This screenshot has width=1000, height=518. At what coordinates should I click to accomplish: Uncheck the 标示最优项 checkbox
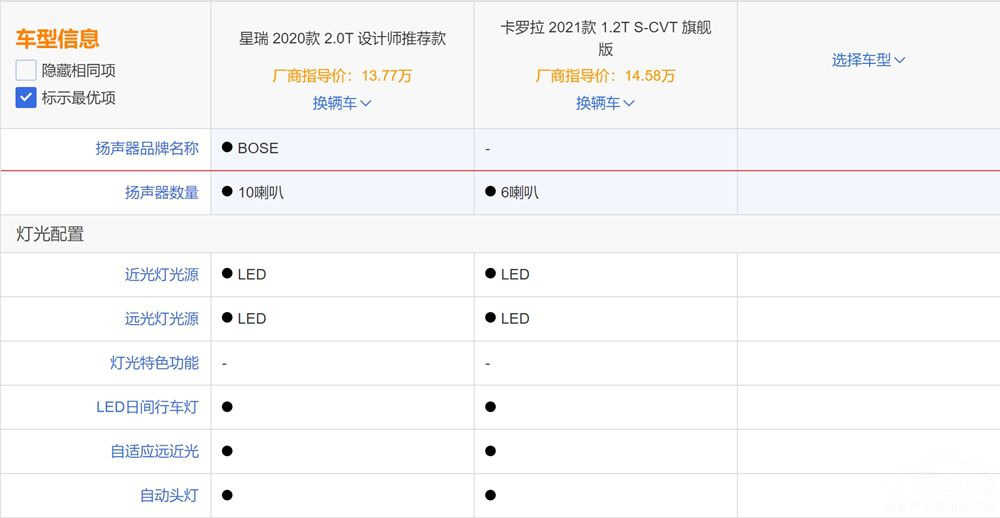pos(26,98)
